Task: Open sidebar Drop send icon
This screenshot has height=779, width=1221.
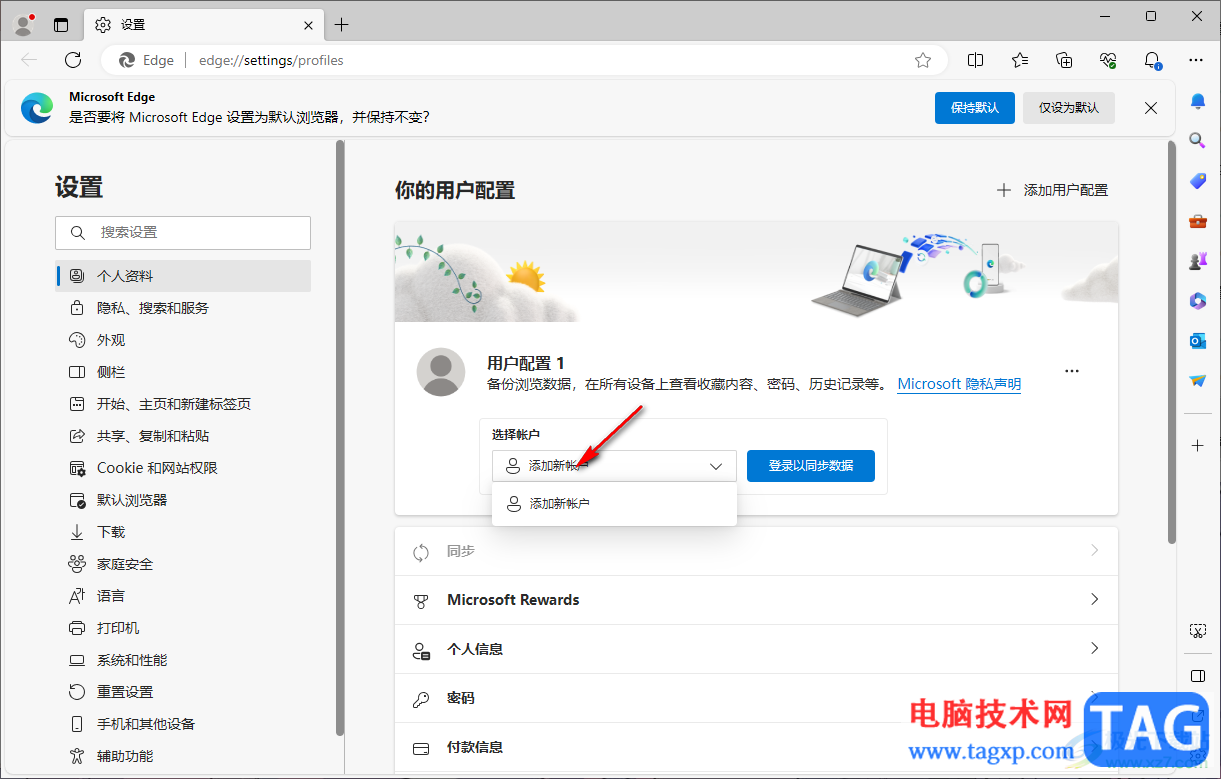Action: click(1198, 381)
